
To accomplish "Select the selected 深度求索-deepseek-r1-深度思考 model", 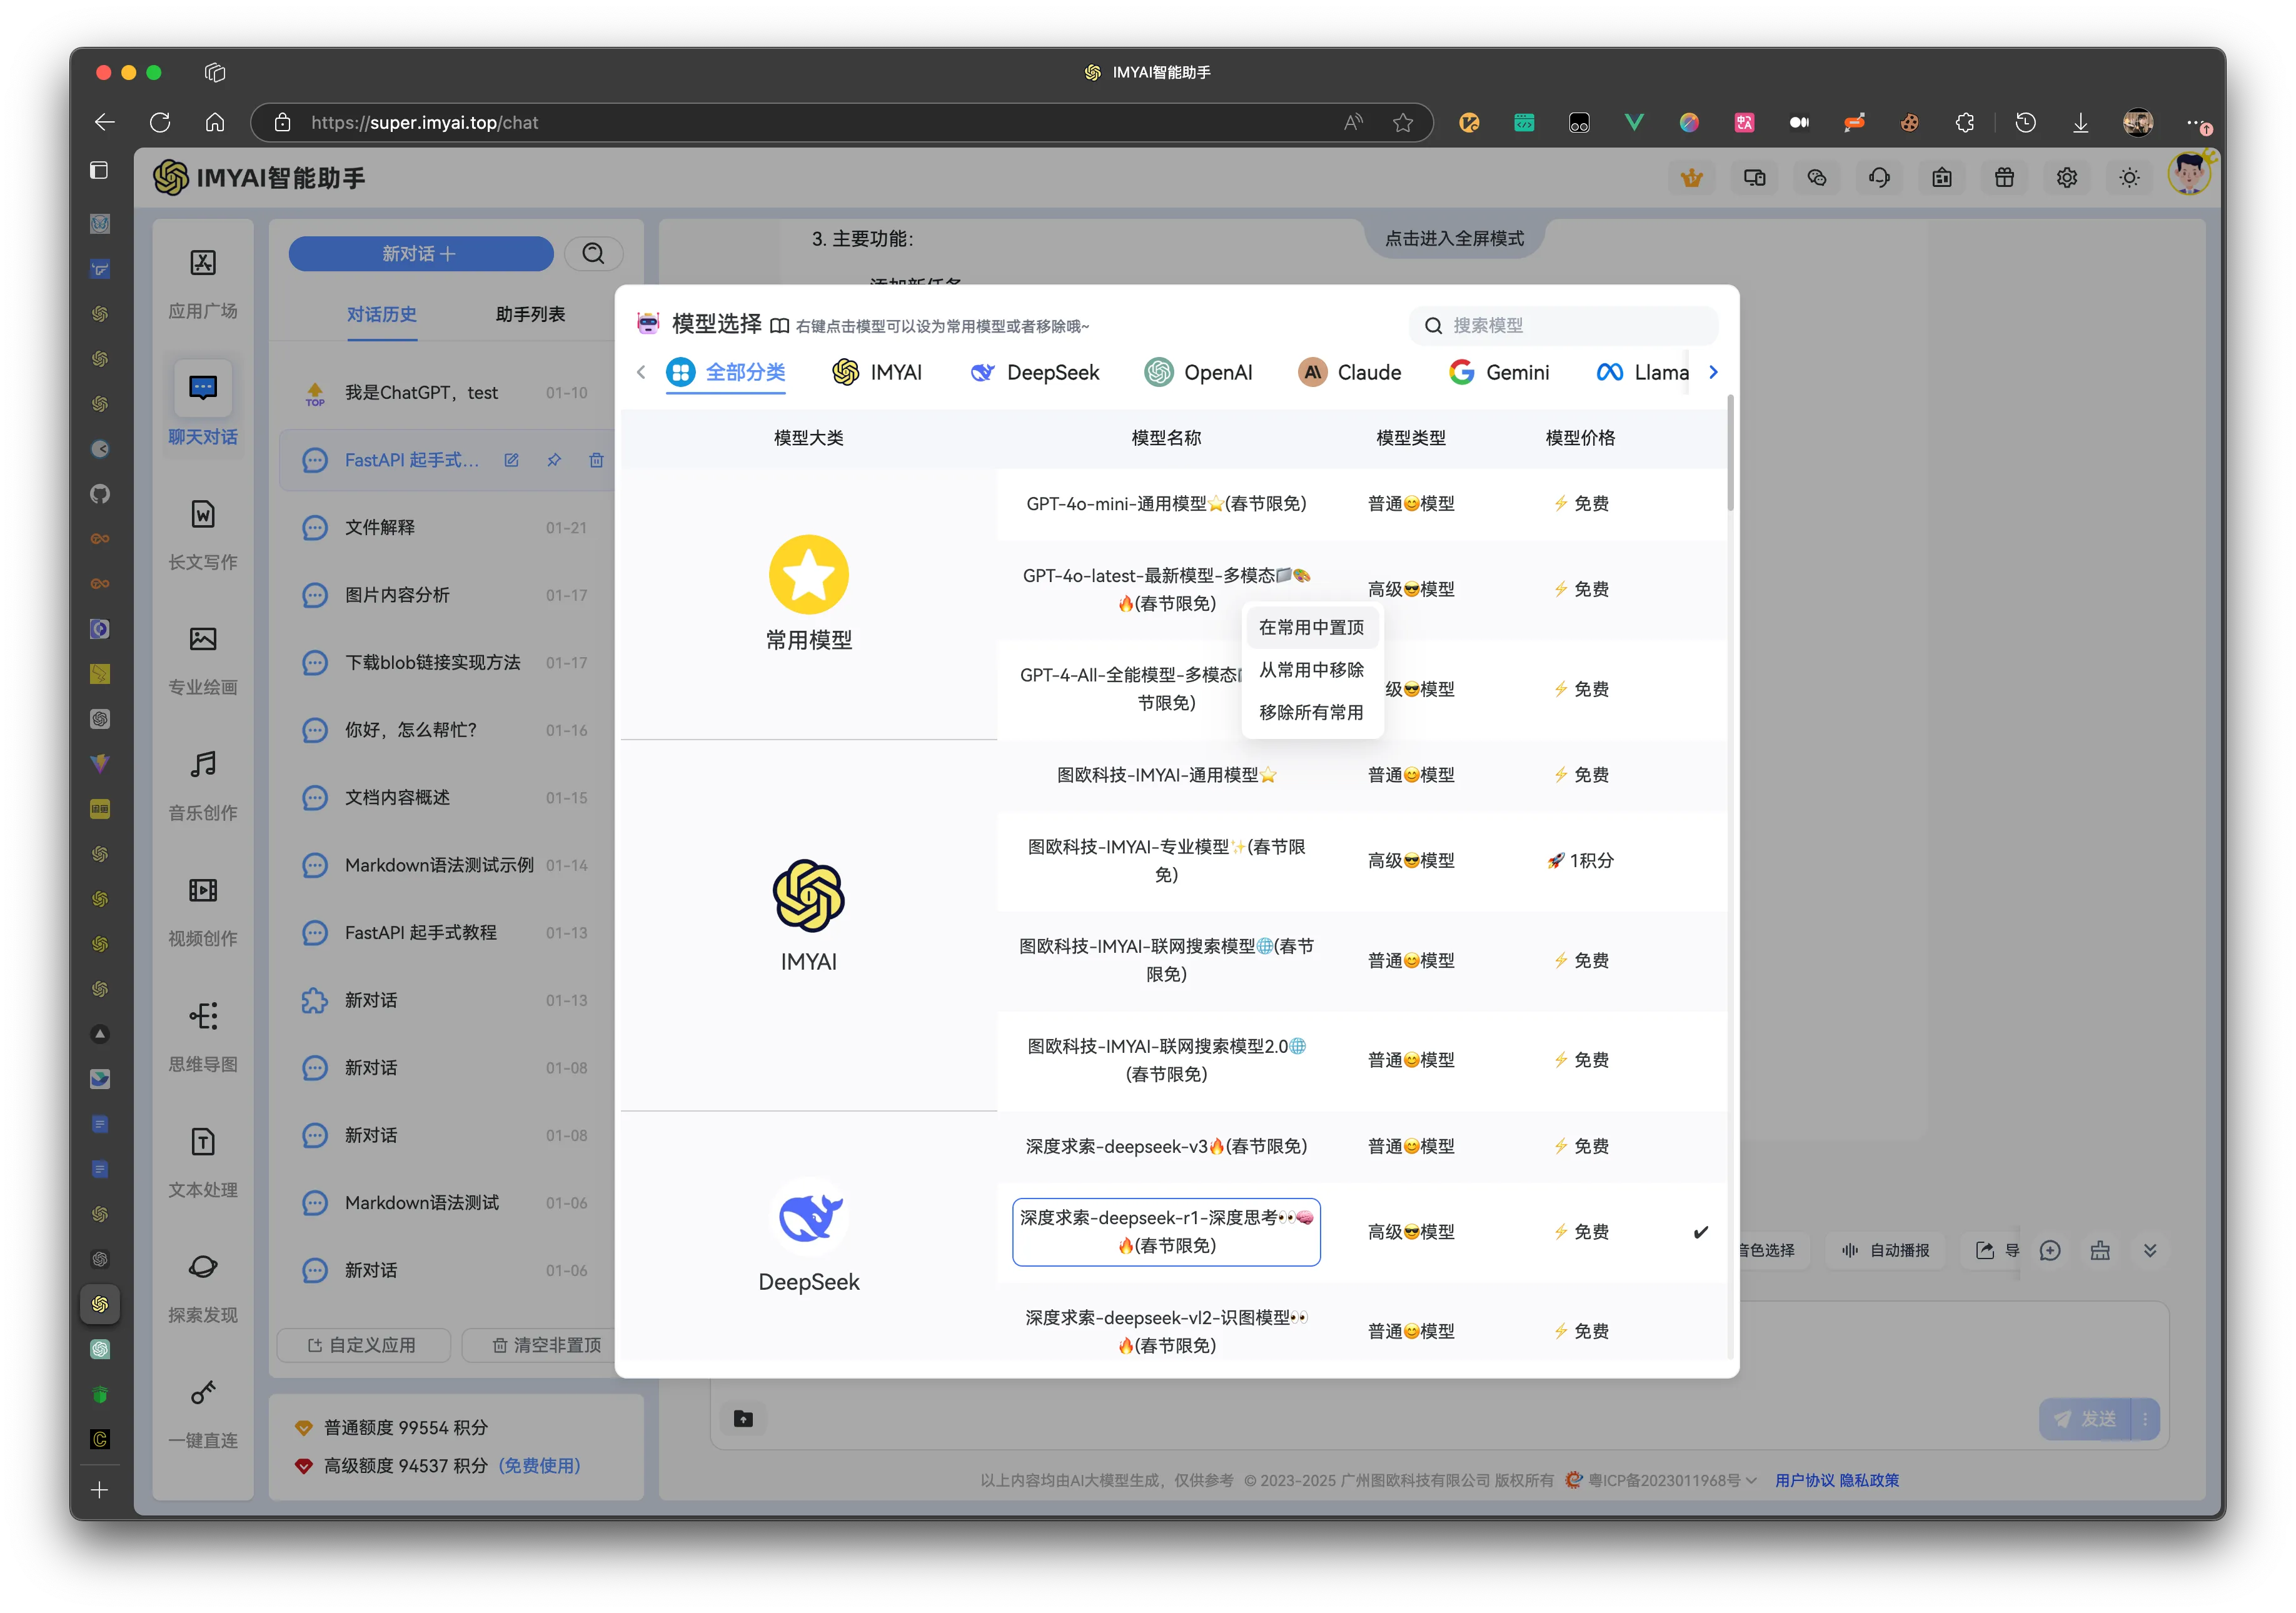I will tap(1166, 1231).
